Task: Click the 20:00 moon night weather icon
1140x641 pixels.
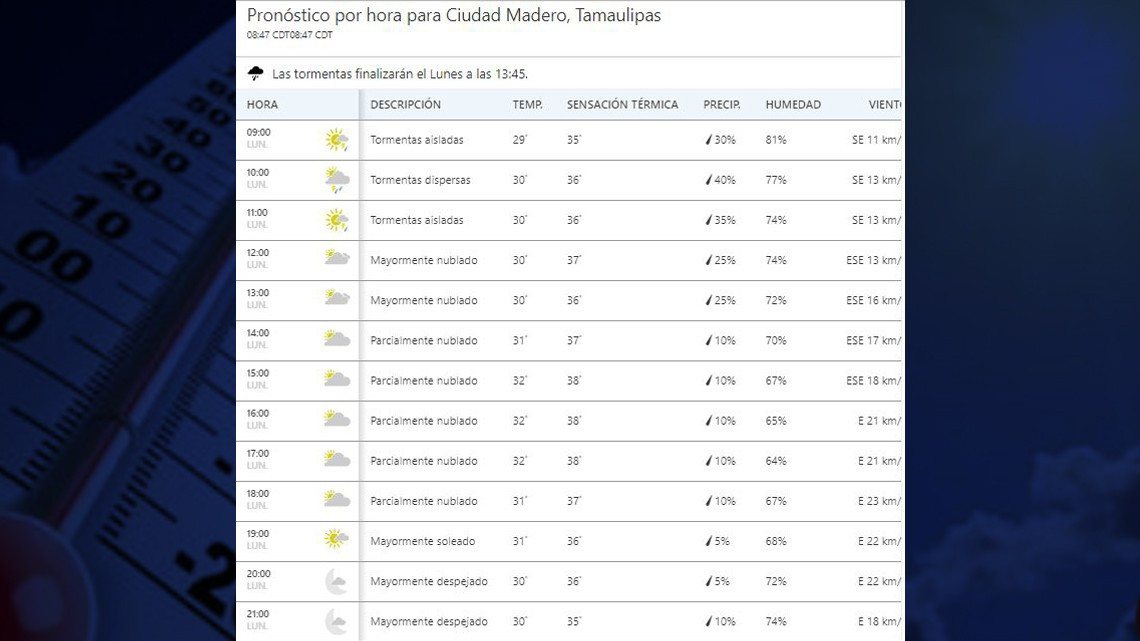Action: (336, 581)
